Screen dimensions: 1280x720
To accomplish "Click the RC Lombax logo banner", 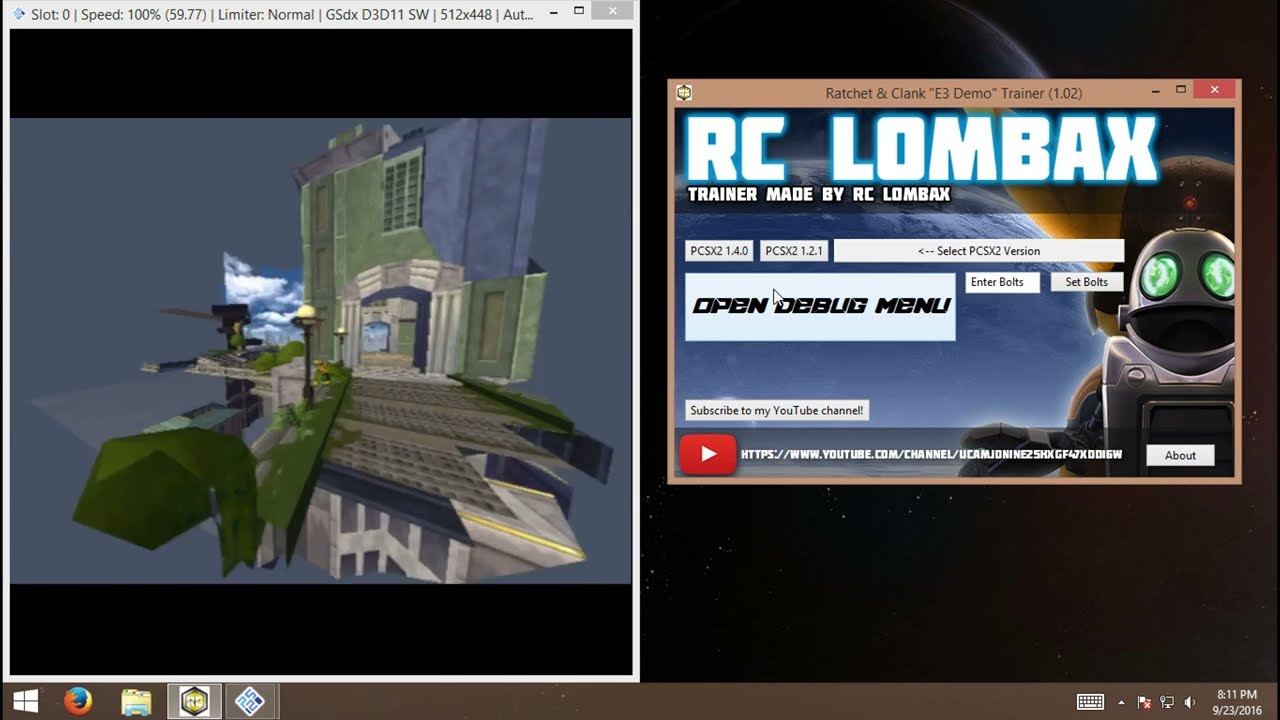I will pos(920,148).
